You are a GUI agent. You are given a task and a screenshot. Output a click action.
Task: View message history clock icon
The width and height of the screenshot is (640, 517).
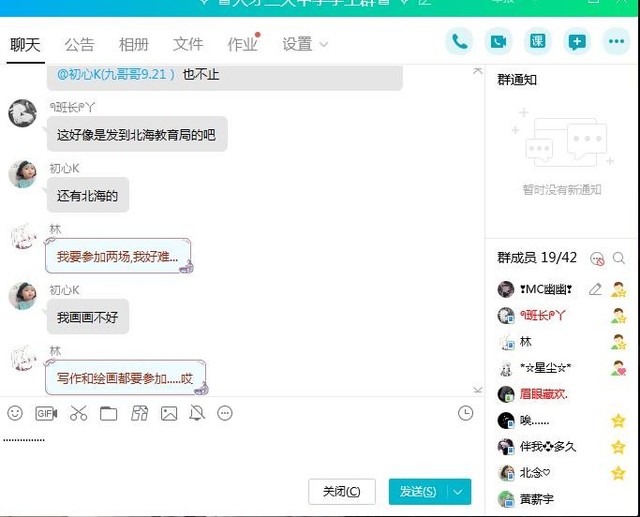465,413
